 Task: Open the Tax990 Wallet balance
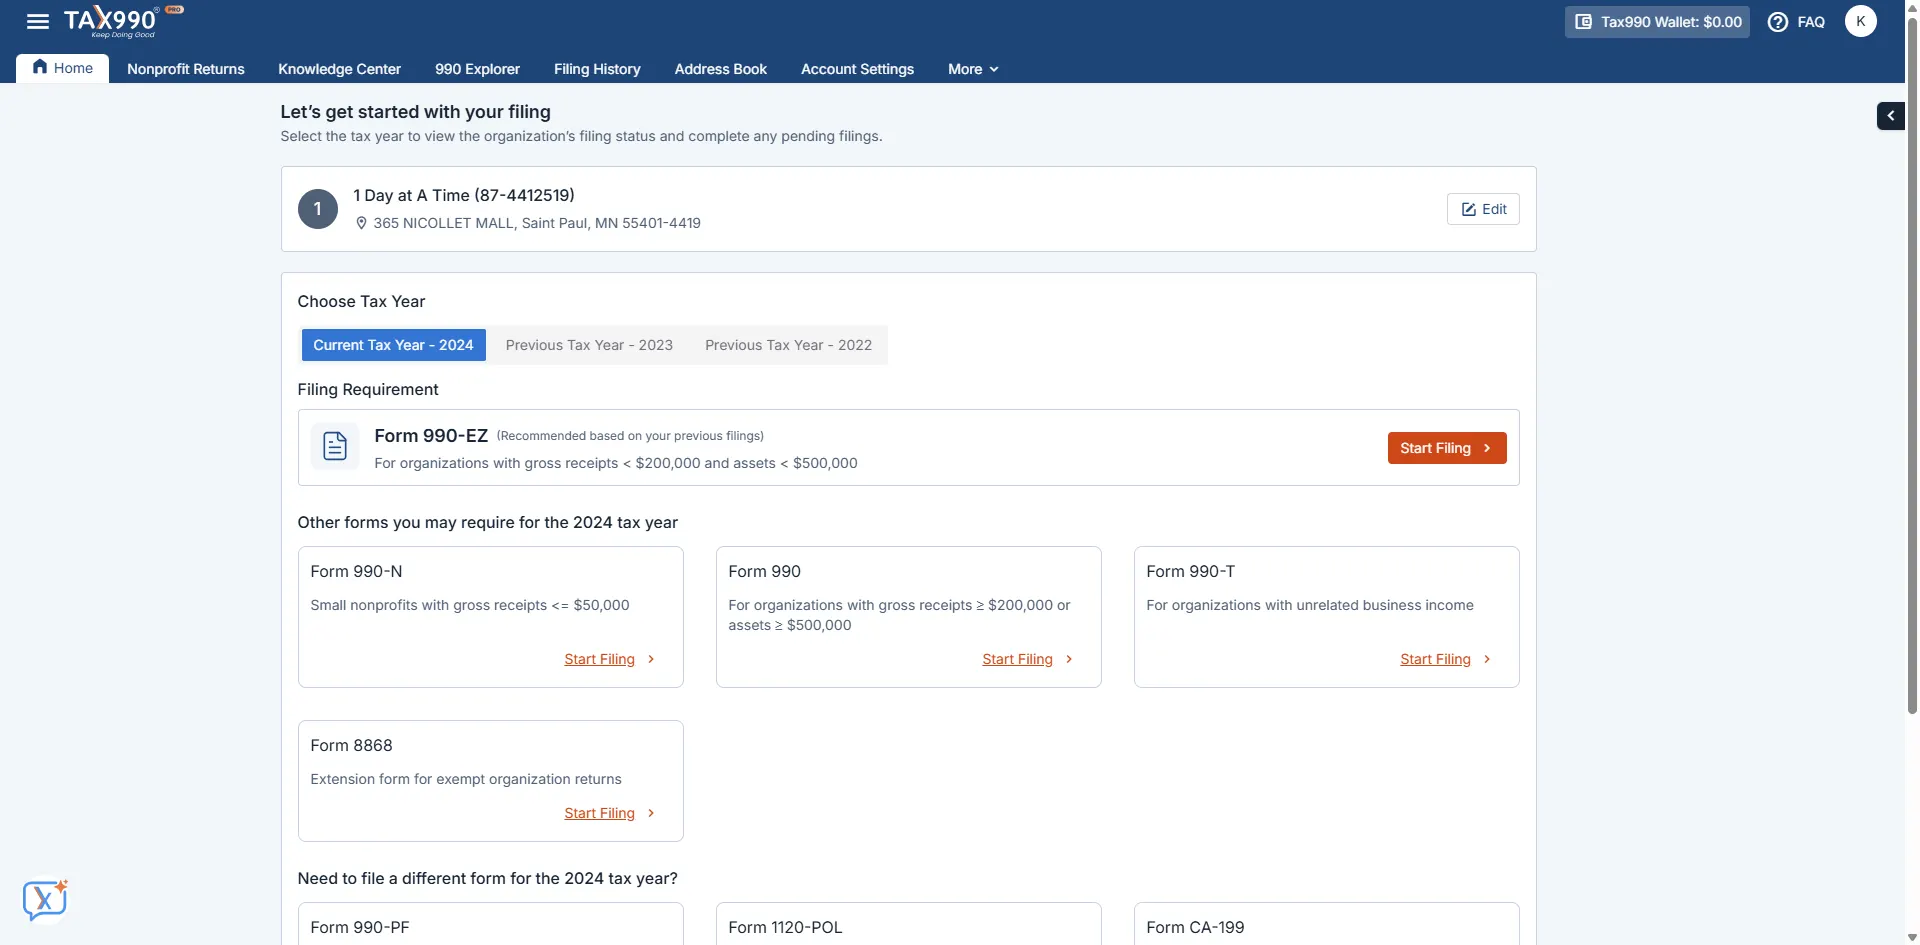1657,22
